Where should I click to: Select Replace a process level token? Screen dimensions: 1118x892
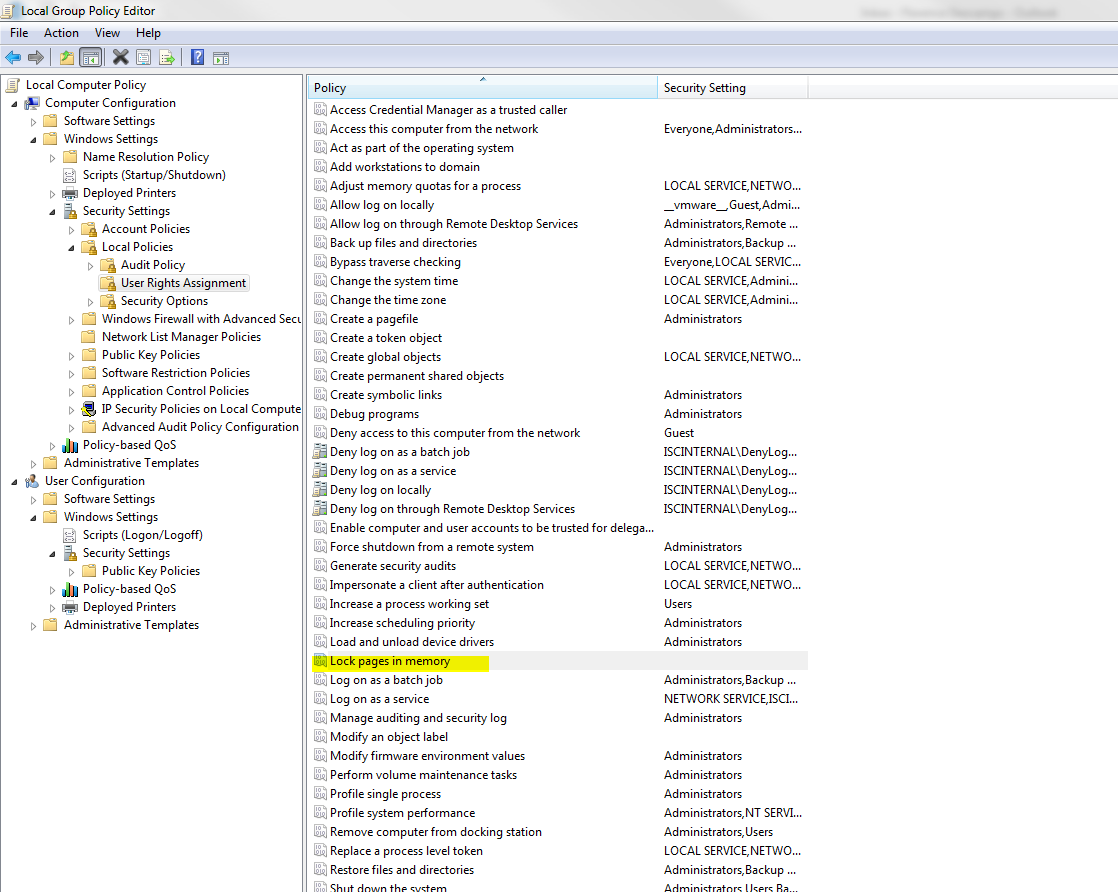pos(406,851)
